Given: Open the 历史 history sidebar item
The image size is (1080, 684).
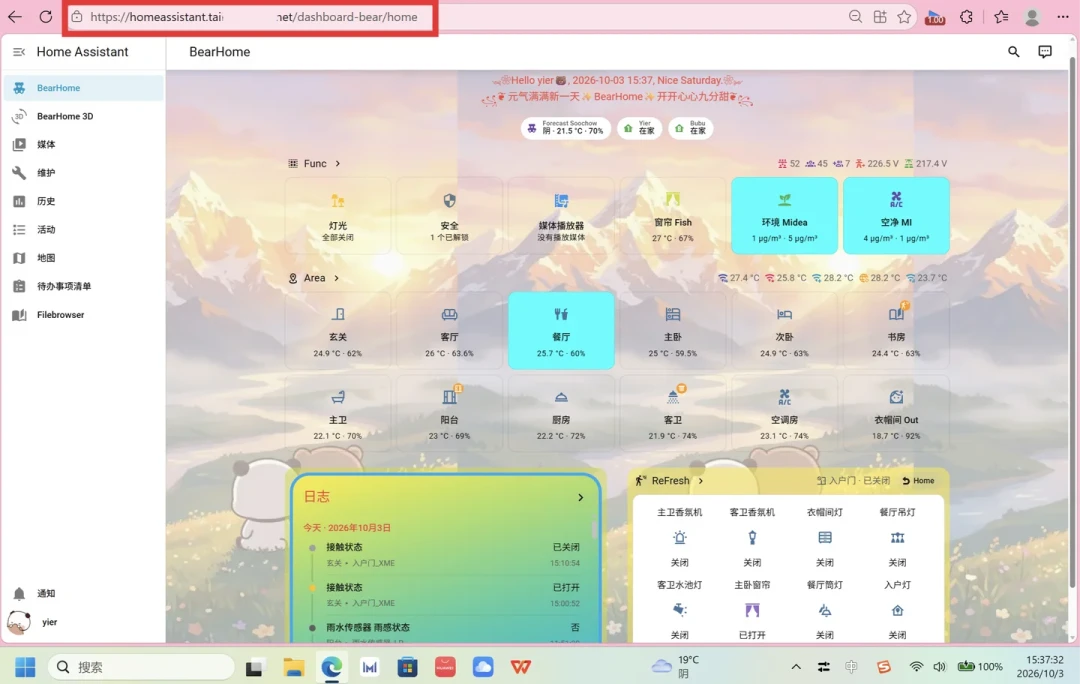Looking at the screenshot, I should pos(83,201).
